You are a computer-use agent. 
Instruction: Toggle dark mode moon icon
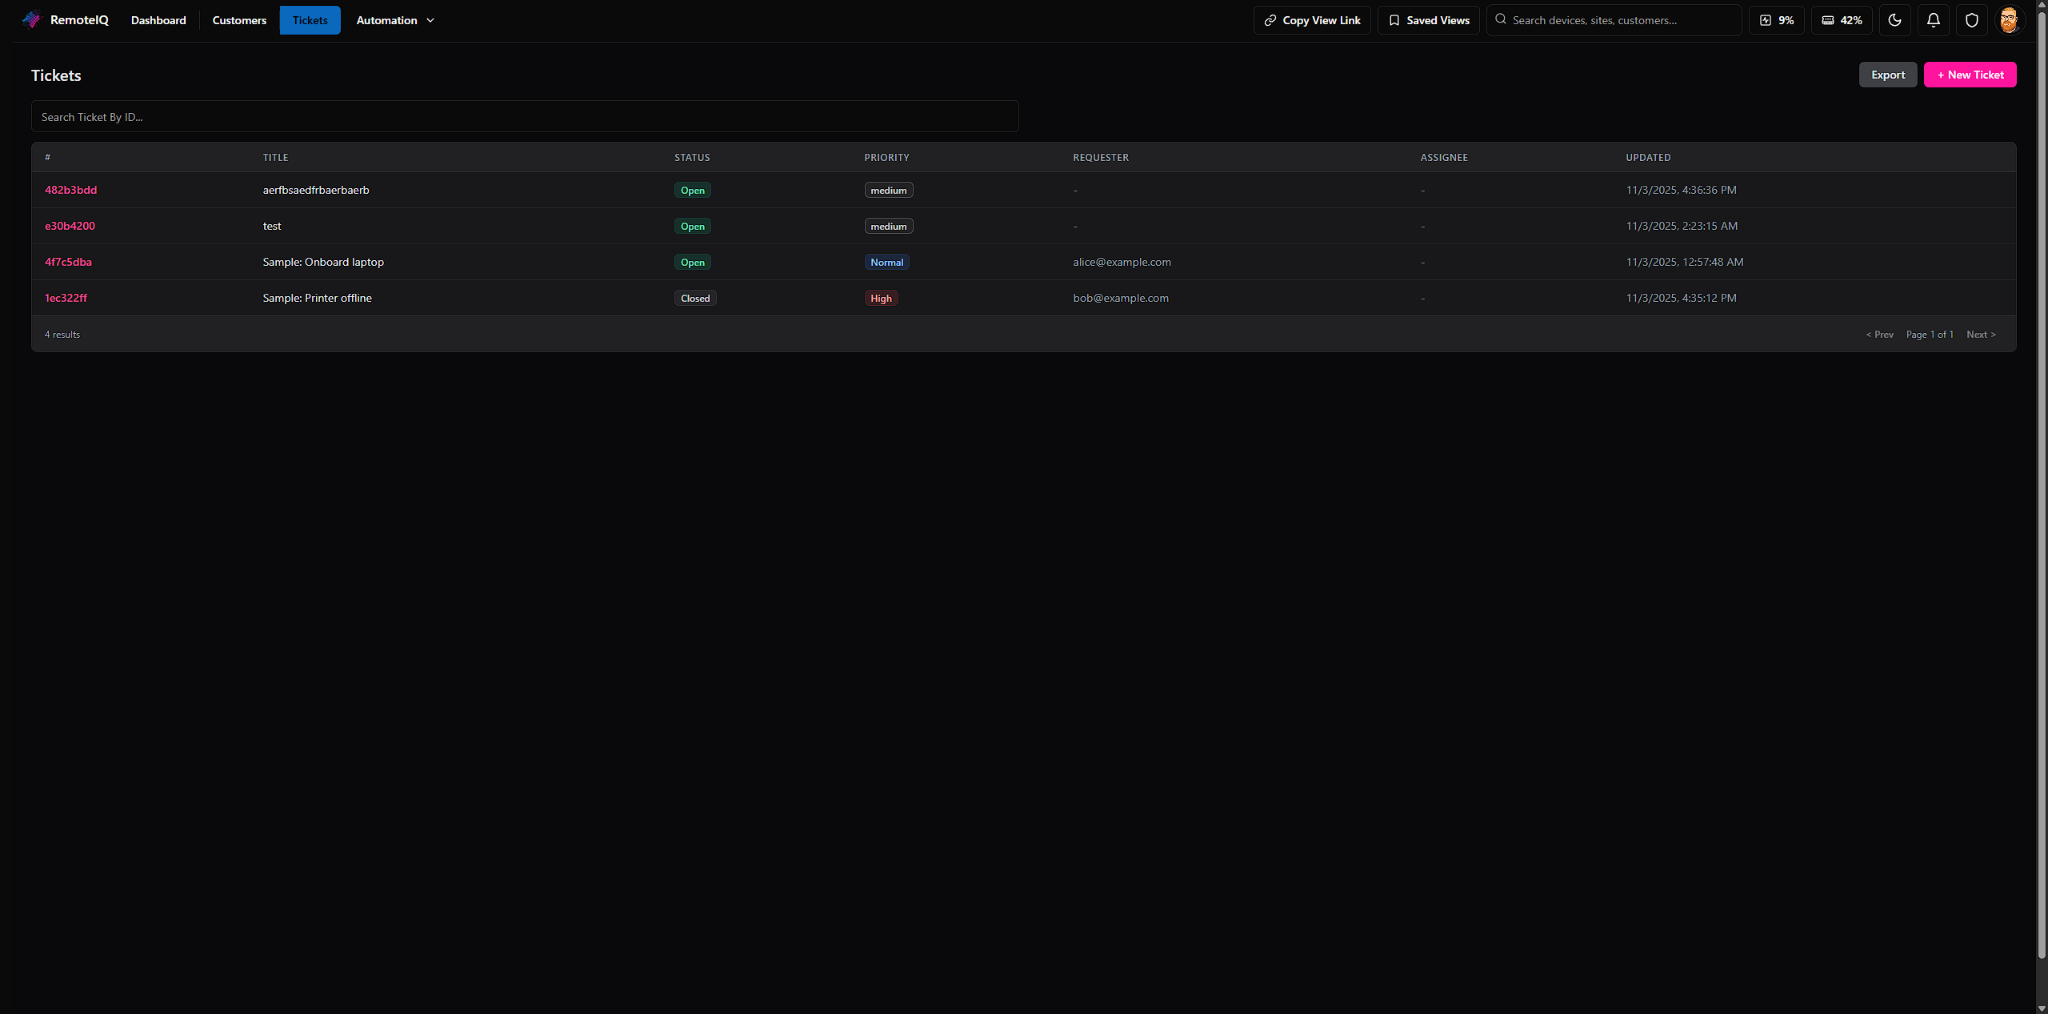pos(1894,20)
